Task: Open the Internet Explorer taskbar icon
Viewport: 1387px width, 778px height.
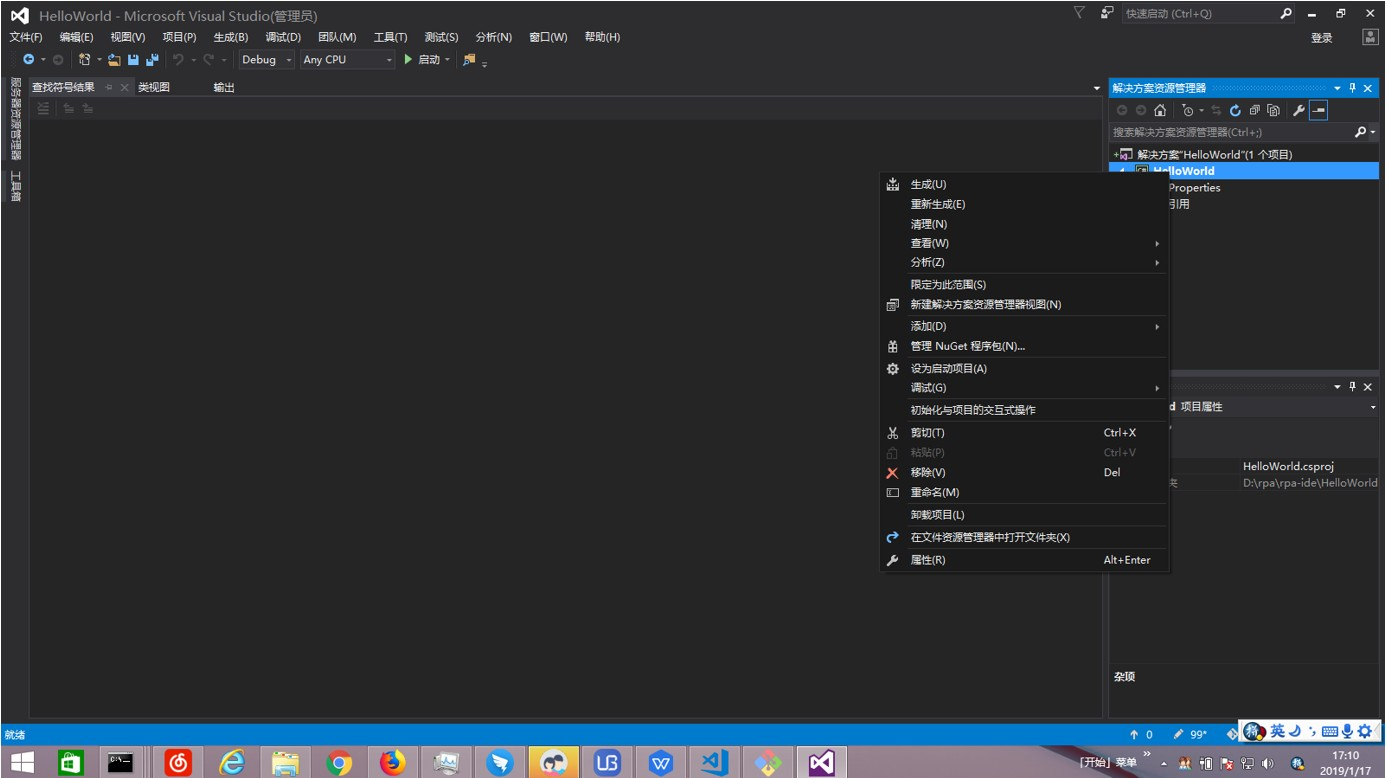Action: [x=233, y=763]
